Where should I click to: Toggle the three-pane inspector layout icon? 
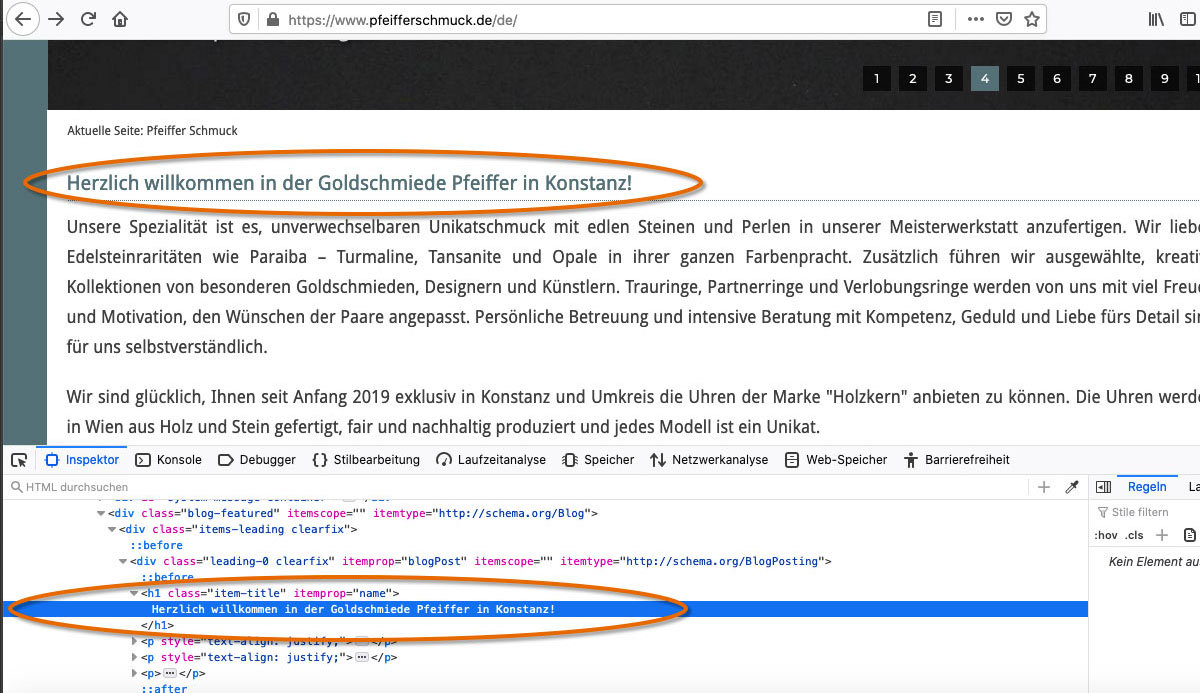[1104, 487]
